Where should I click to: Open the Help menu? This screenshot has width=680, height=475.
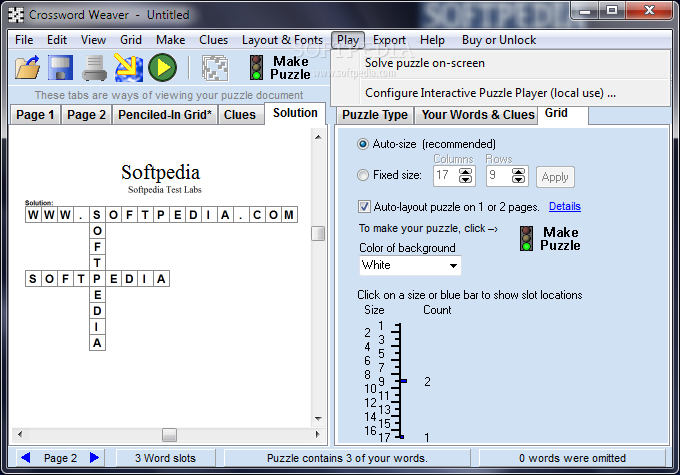coord(432,40)
